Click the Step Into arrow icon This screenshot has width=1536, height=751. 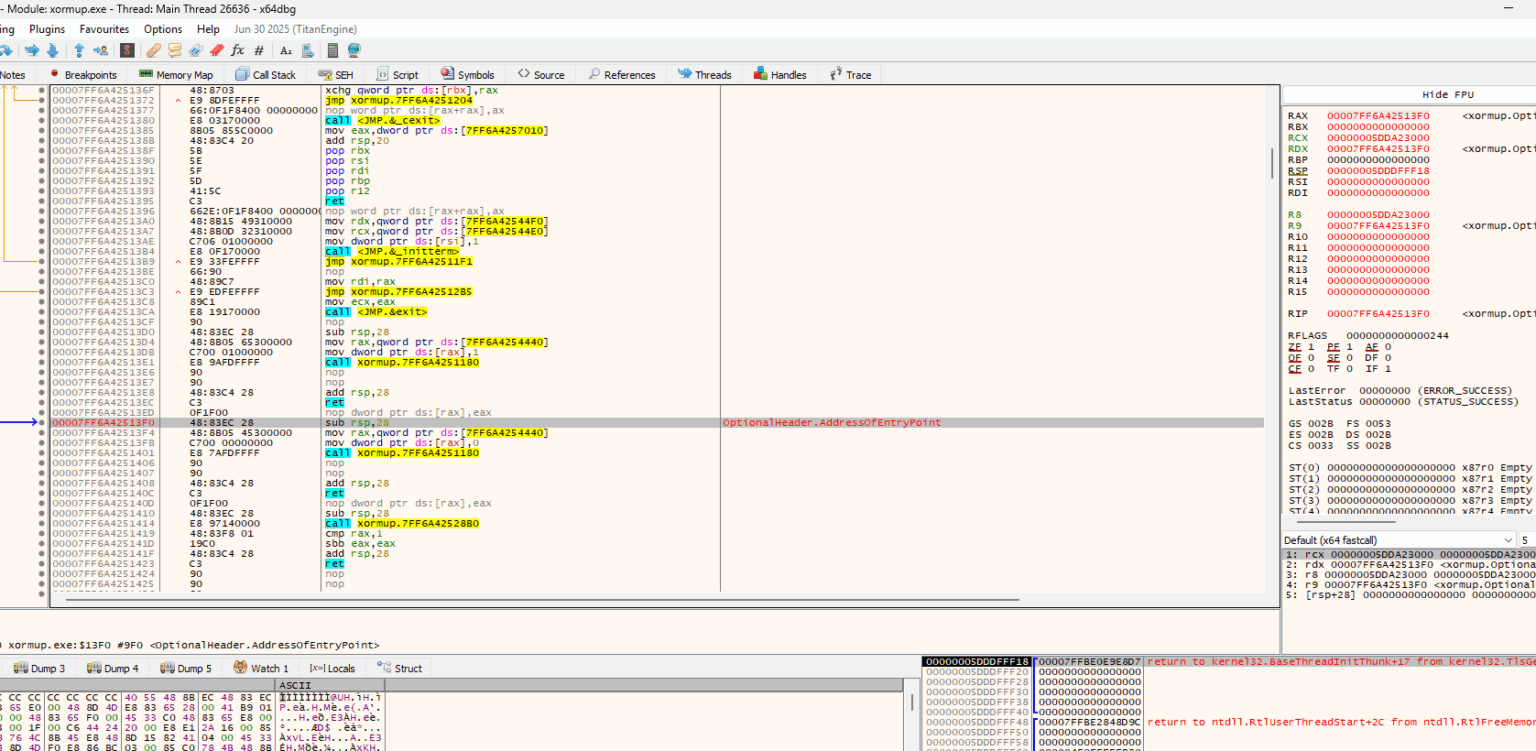tap(31, 50)
